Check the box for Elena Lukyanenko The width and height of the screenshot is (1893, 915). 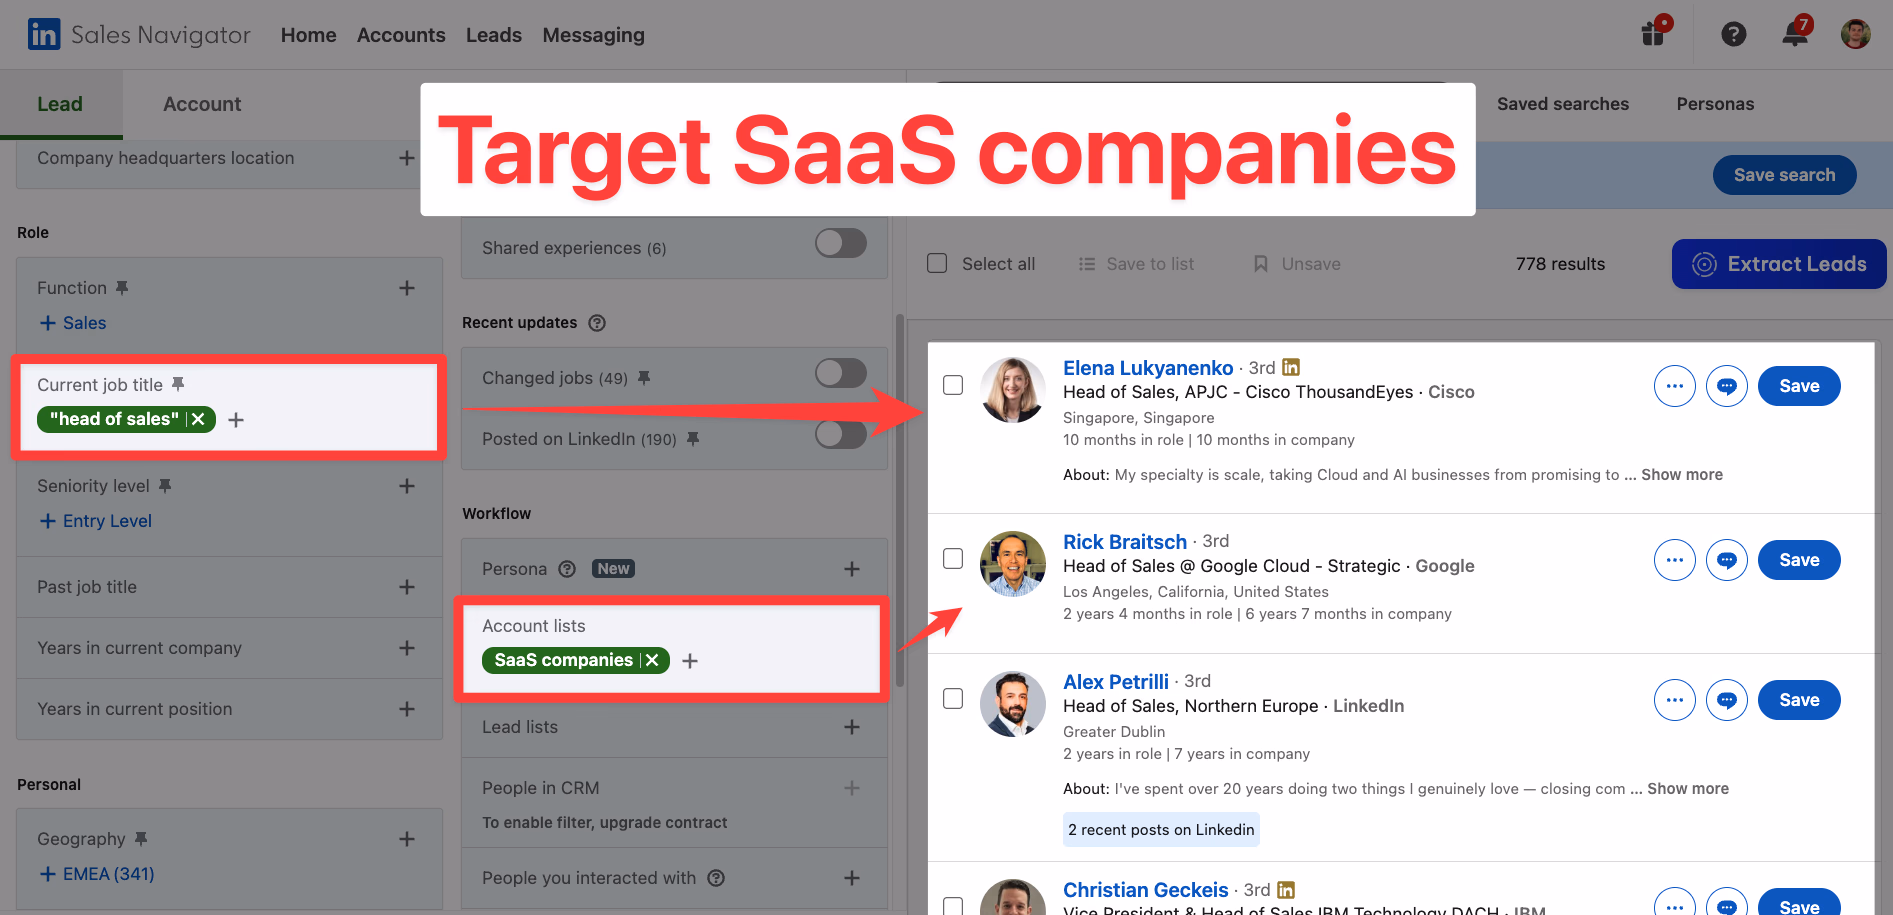pos(953,385)
